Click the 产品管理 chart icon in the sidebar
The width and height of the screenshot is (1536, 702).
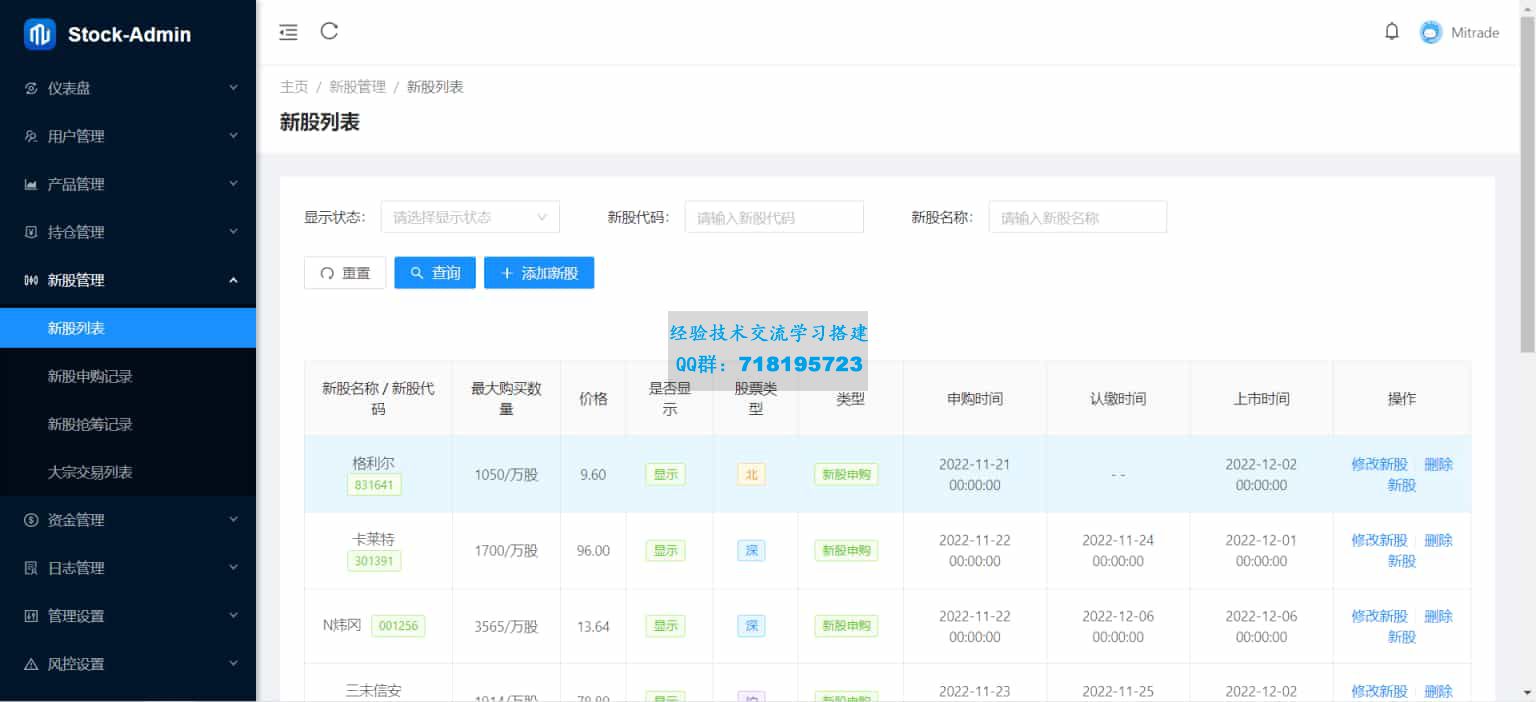pos(31,184)
